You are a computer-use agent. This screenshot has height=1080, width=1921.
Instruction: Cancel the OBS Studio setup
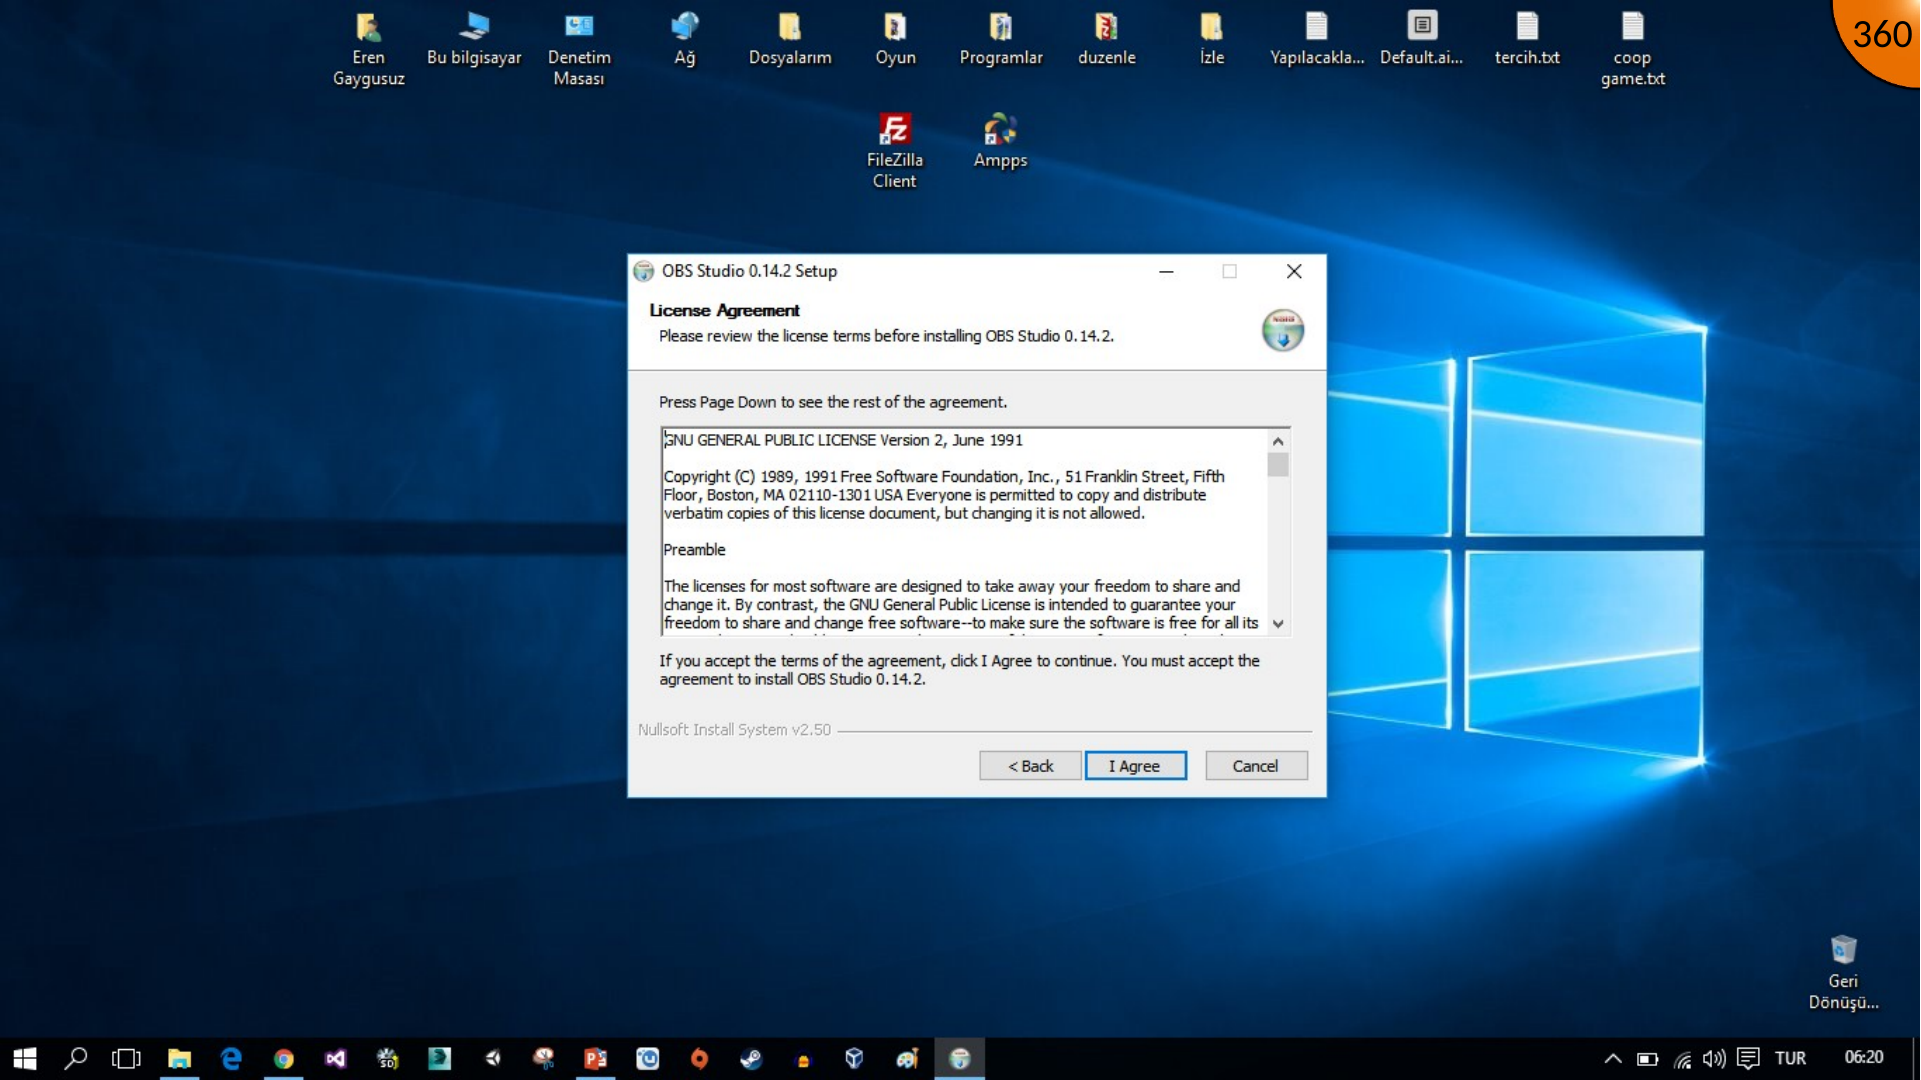click(x=1256, y=766)
